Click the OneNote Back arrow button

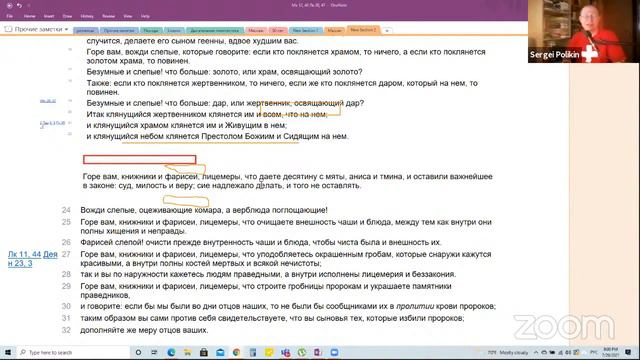(9, 6)
